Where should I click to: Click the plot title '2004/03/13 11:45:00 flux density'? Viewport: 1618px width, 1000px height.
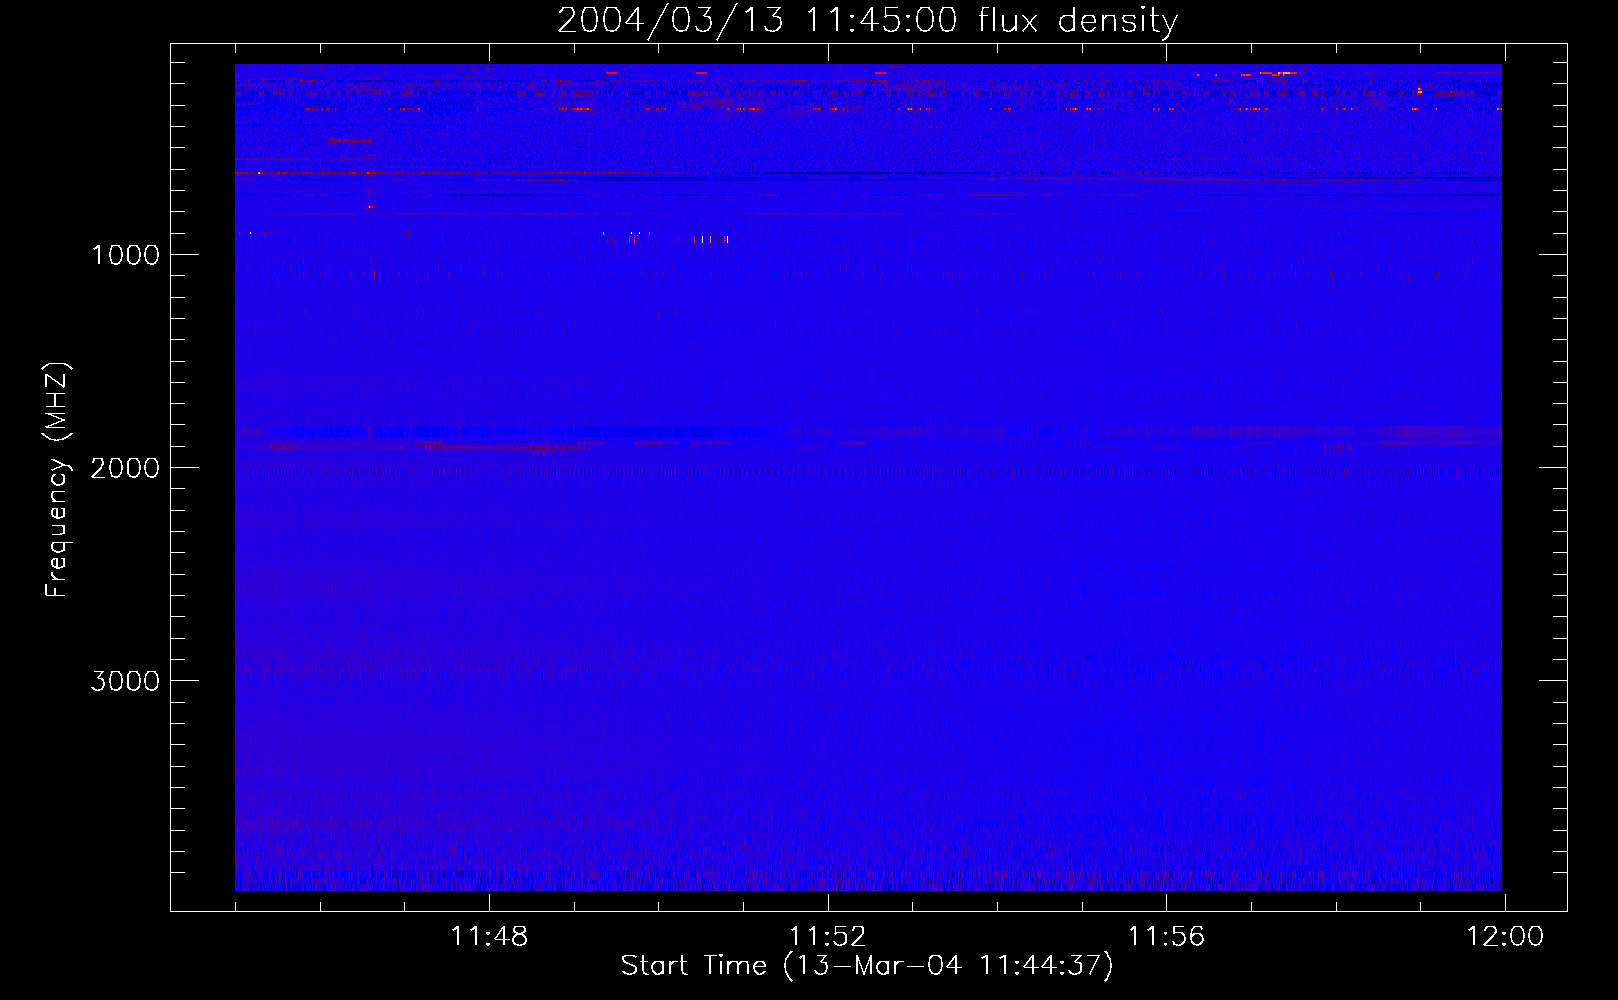tap(867, 21)
